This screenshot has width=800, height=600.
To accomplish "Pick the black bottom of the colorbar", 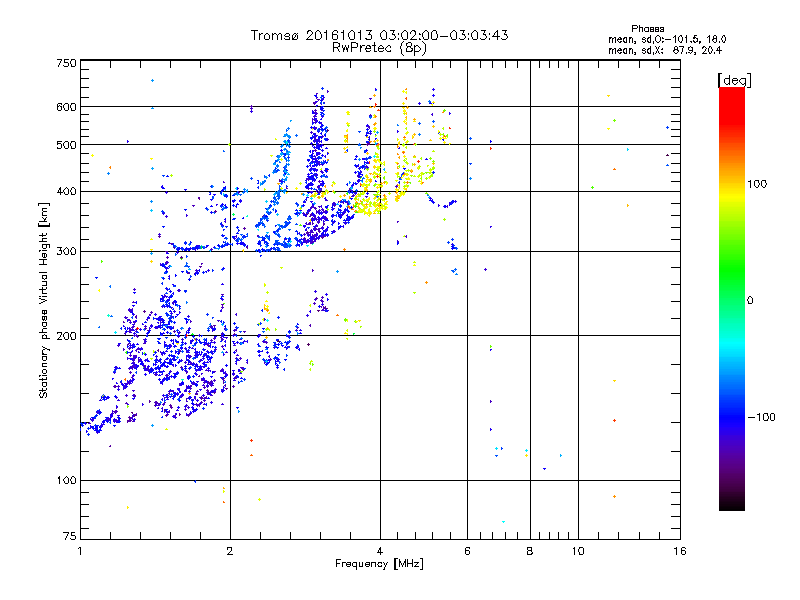I will [x=732, y=503].
